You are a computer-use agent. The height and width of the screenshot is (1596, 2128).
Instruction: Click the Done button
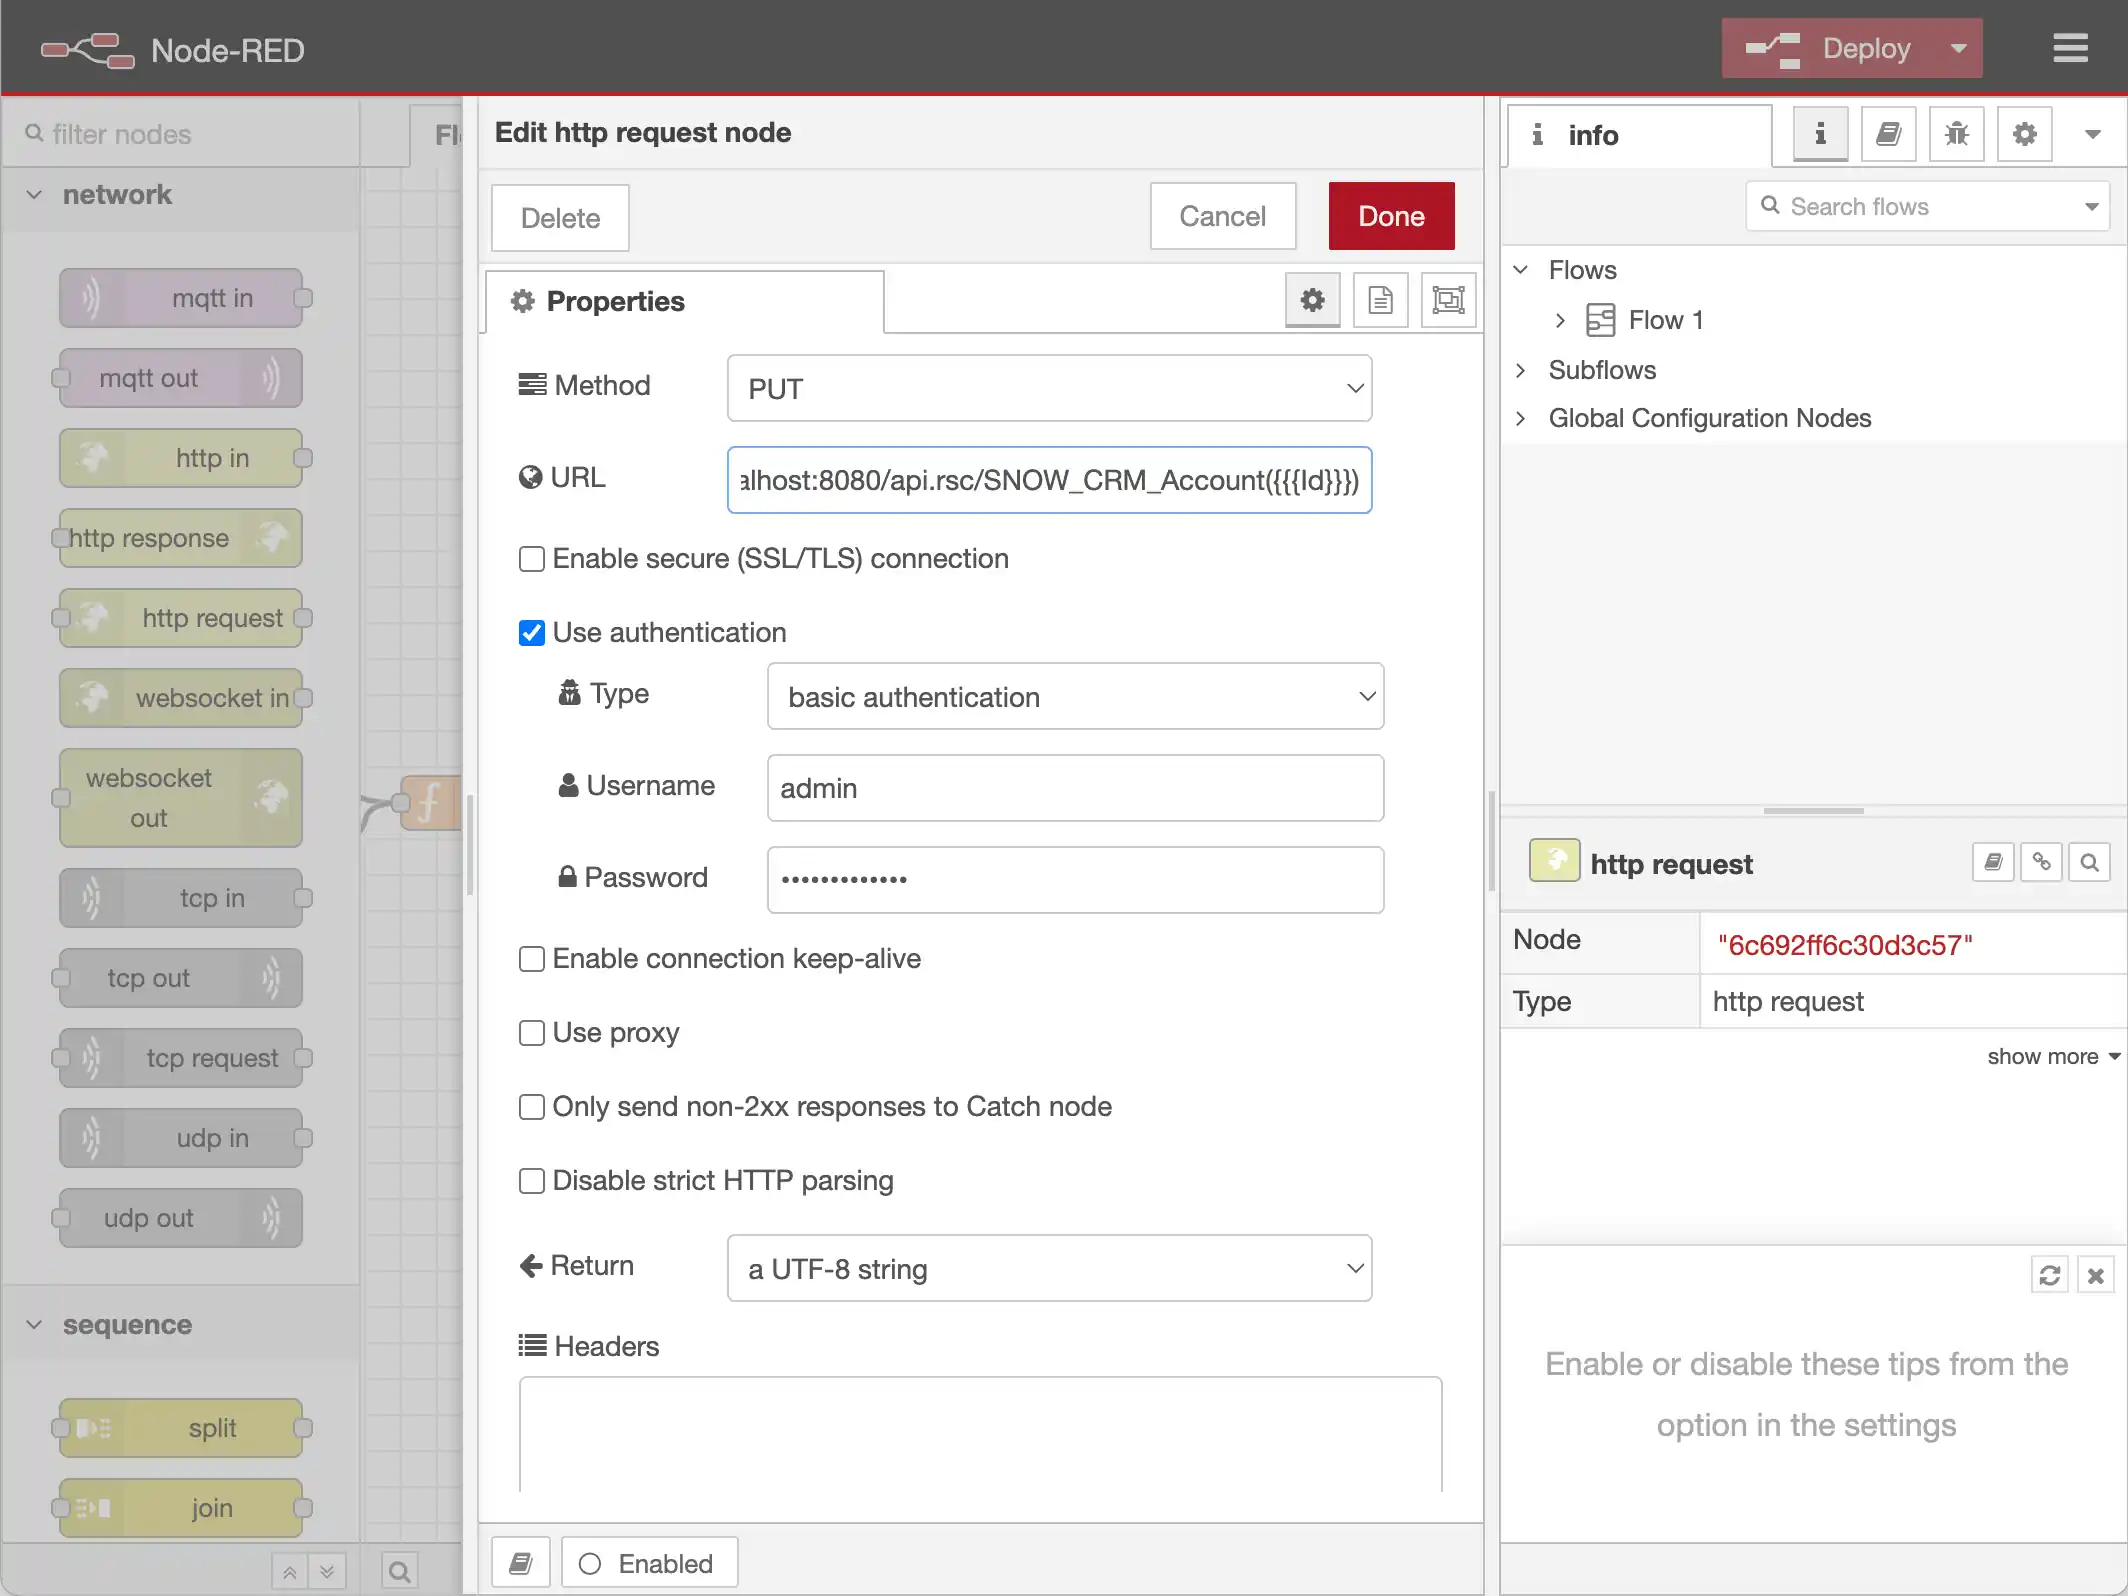(1391, 216)
